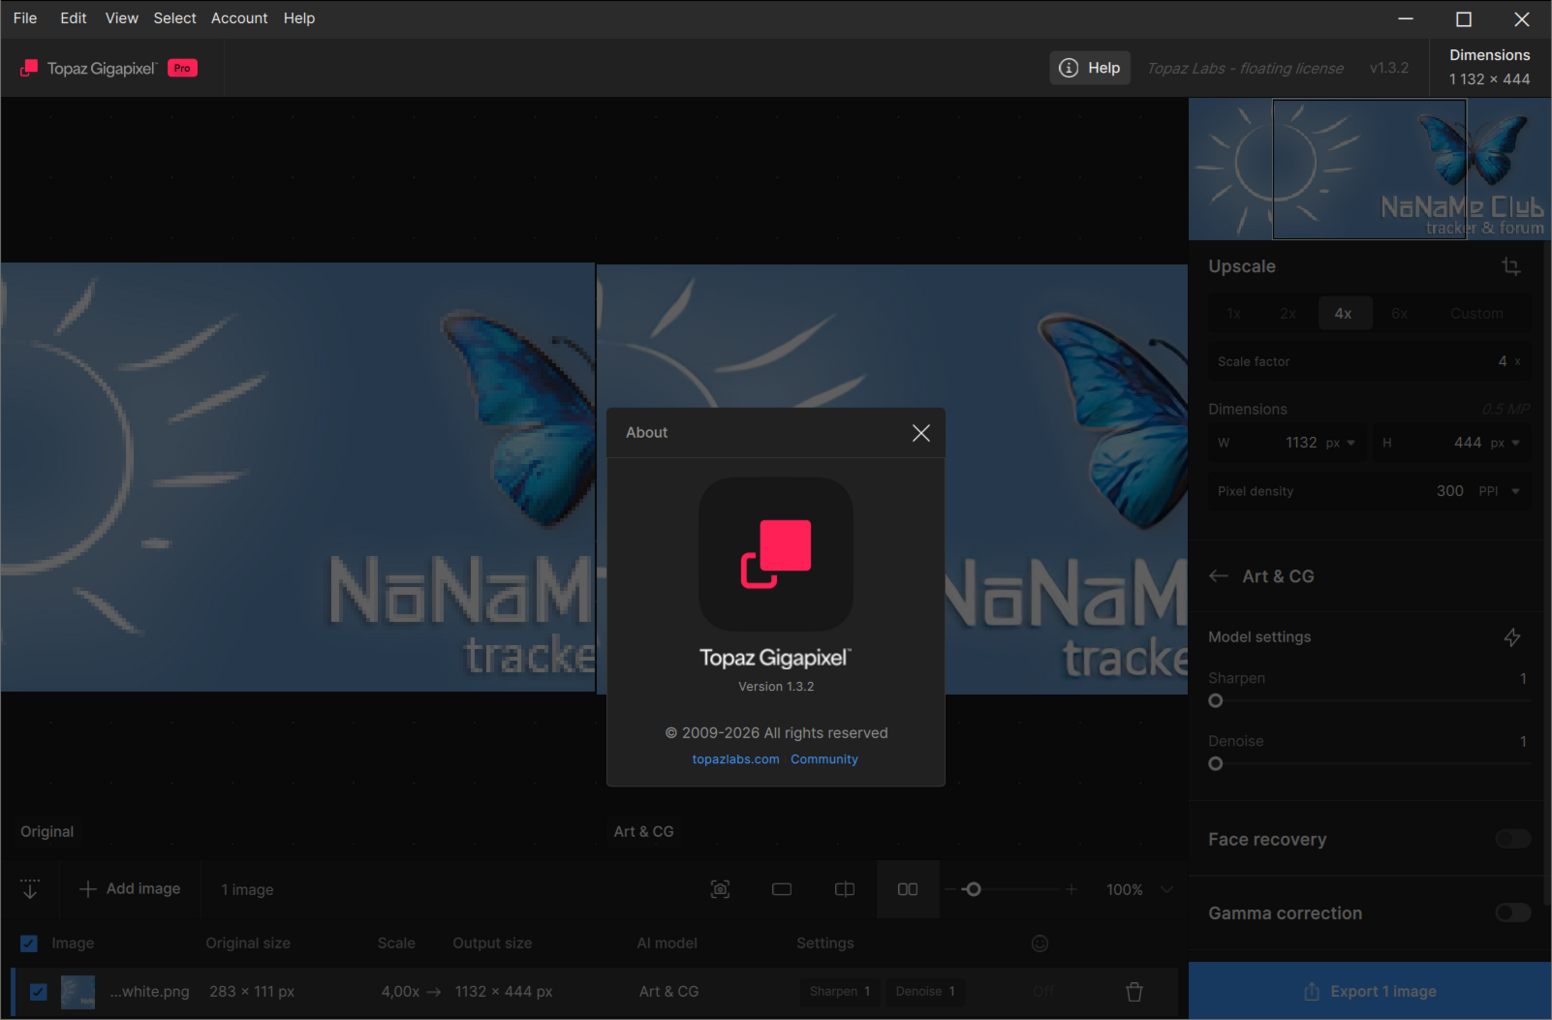
Task: Open the topazlabs.com link
Action: coord(735,759)
